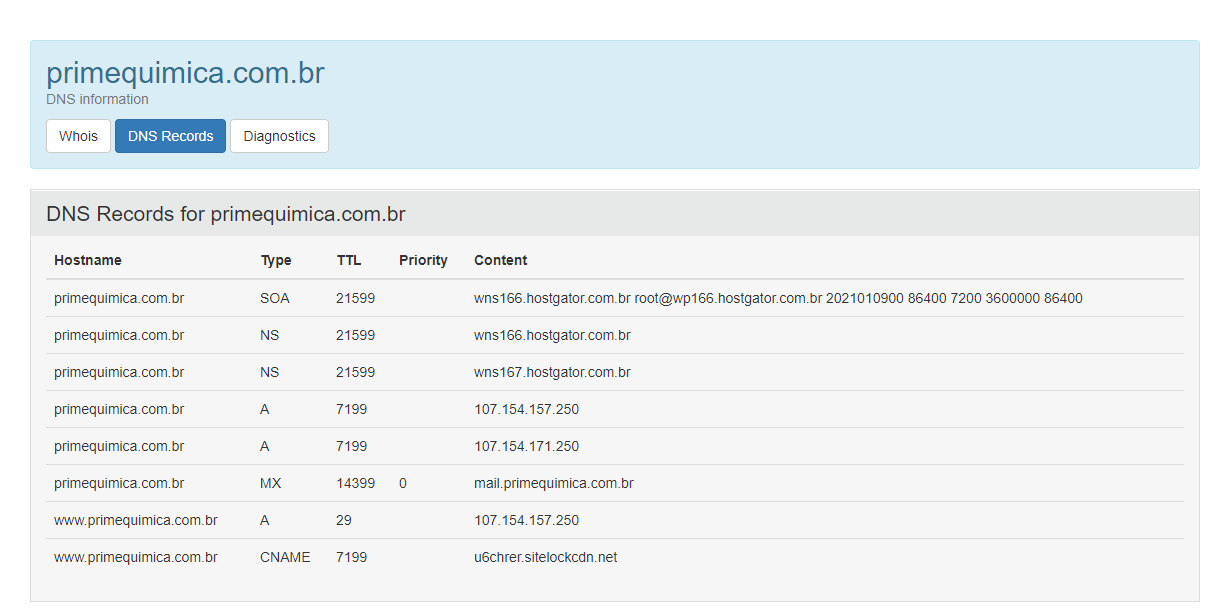Screen dimensions: 1225x615
Task: Click www.primequimica.com.br hostname in the CNAME row
Action: pyautogui.click(x=136, y=557)
